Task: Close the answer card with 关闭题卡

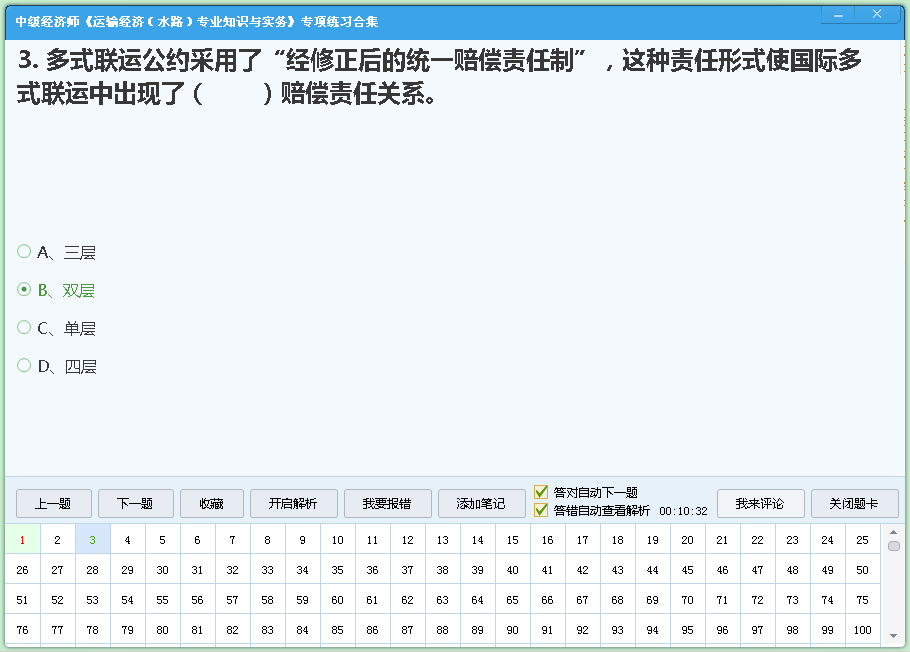Action: tap(854, 503)
